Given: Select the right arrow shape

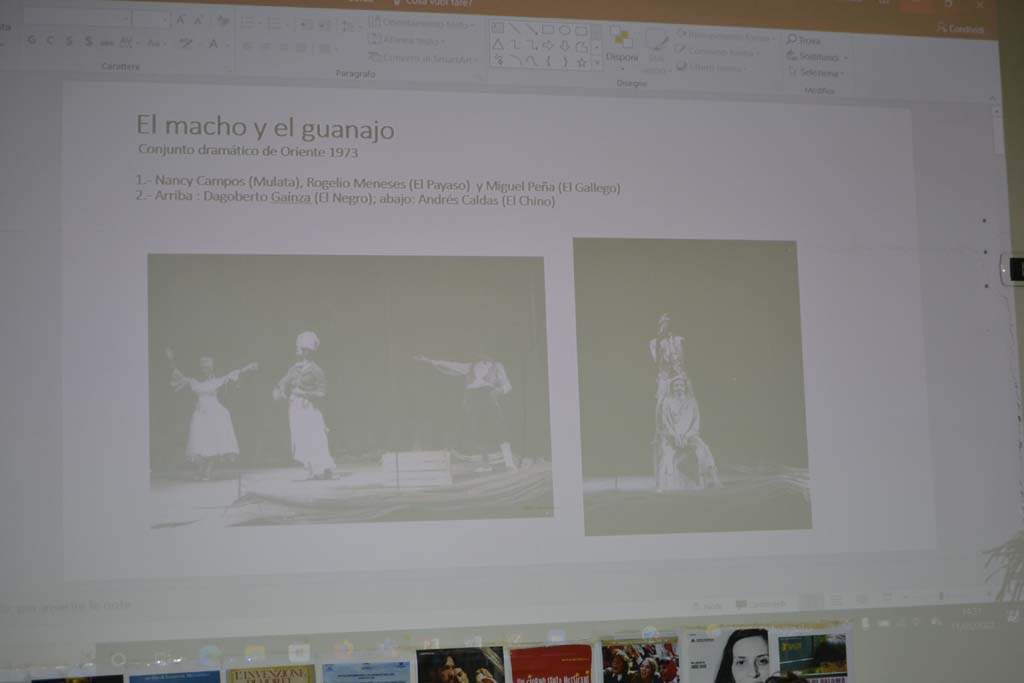Looking at the screenshot, I should pos(548,46).
